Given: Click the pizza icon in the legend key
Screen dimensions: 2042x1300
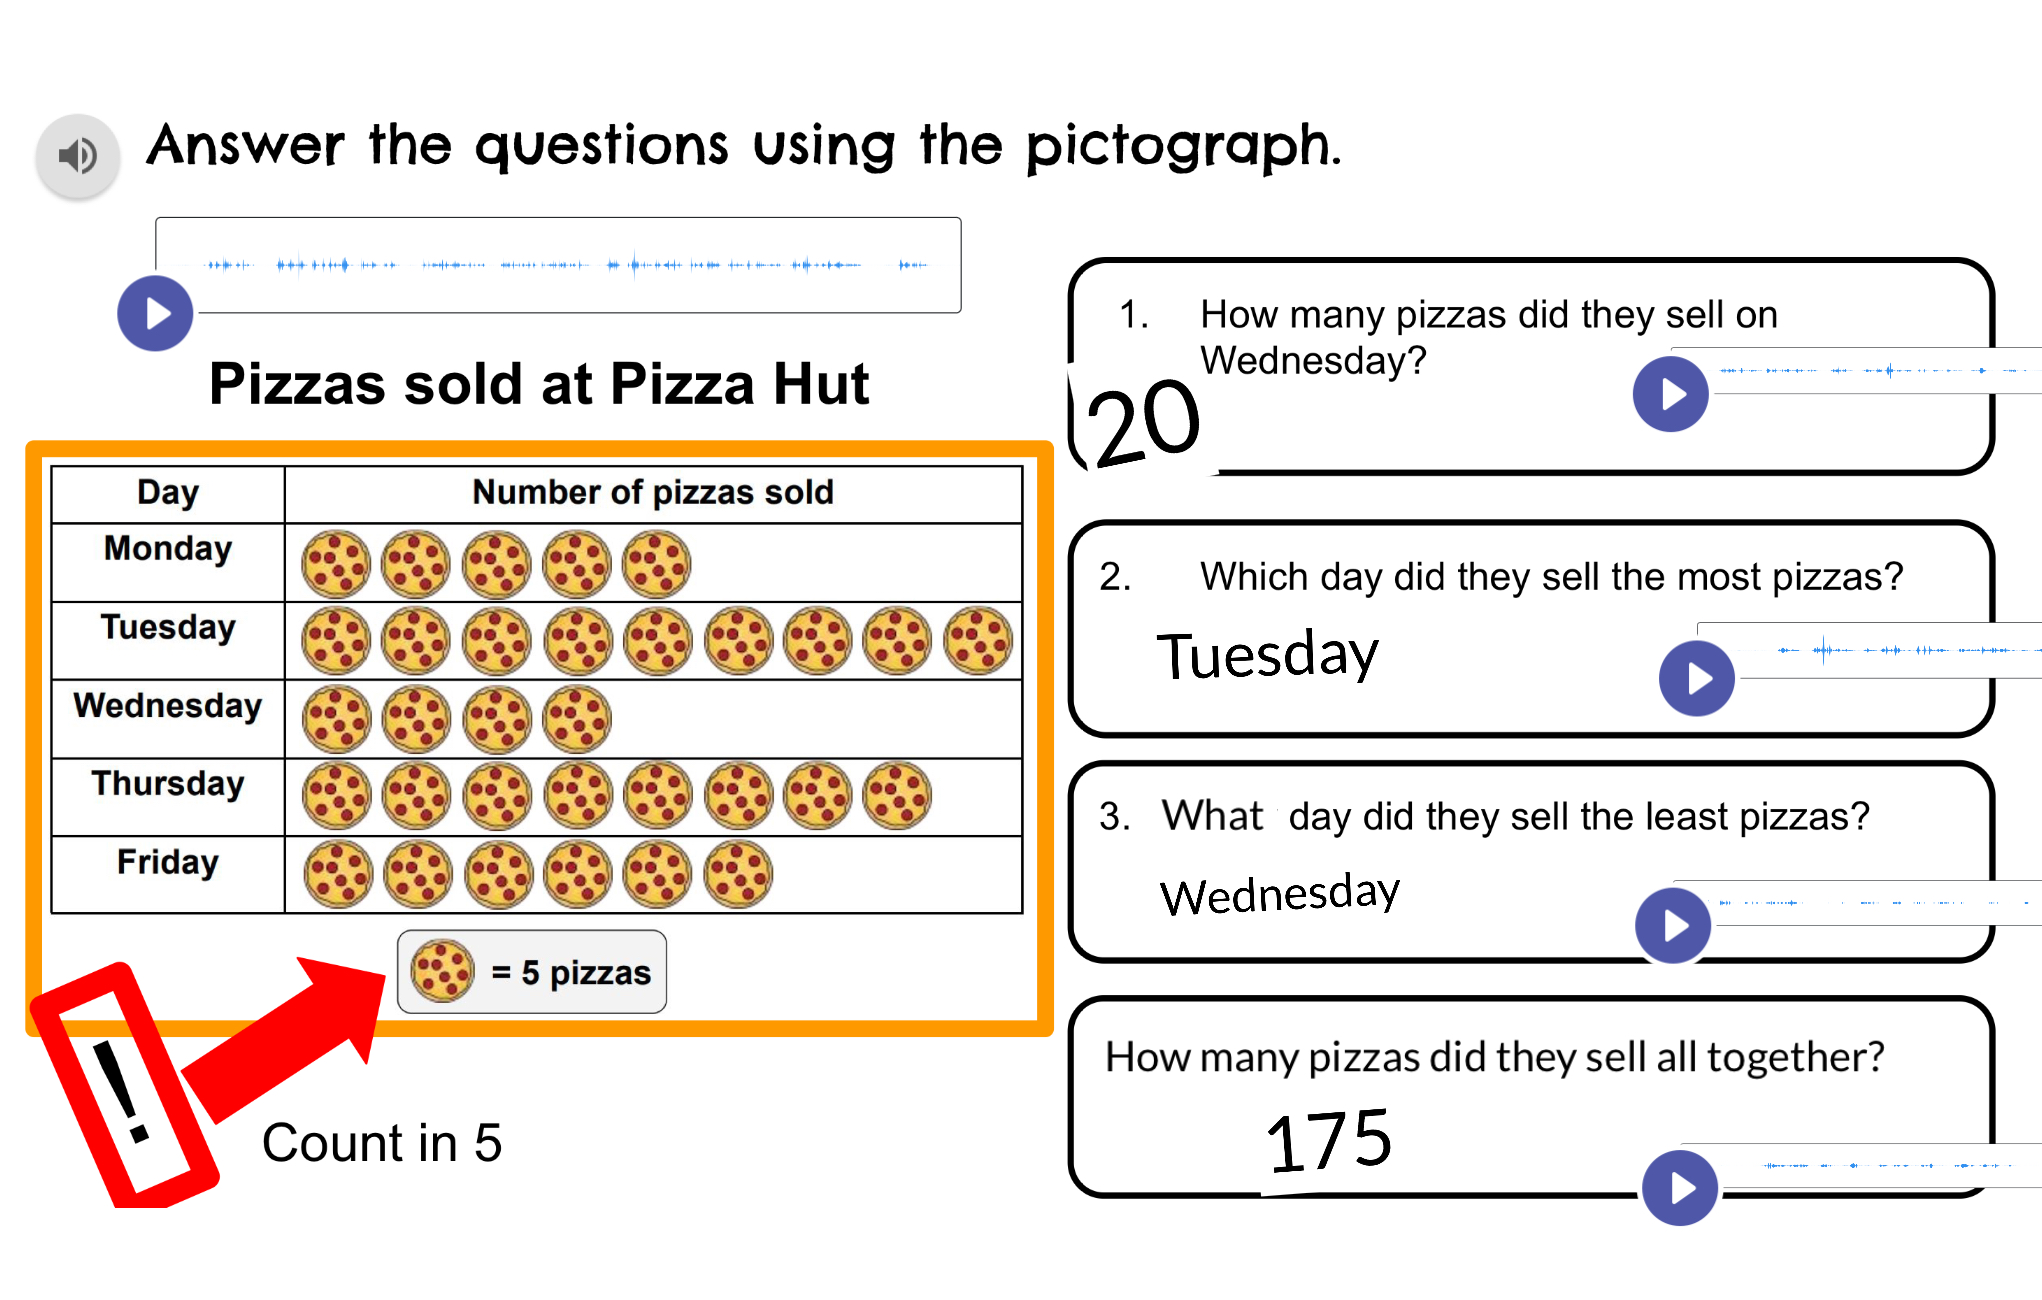Looking at the screenshot, I should [x=442, y=971].
